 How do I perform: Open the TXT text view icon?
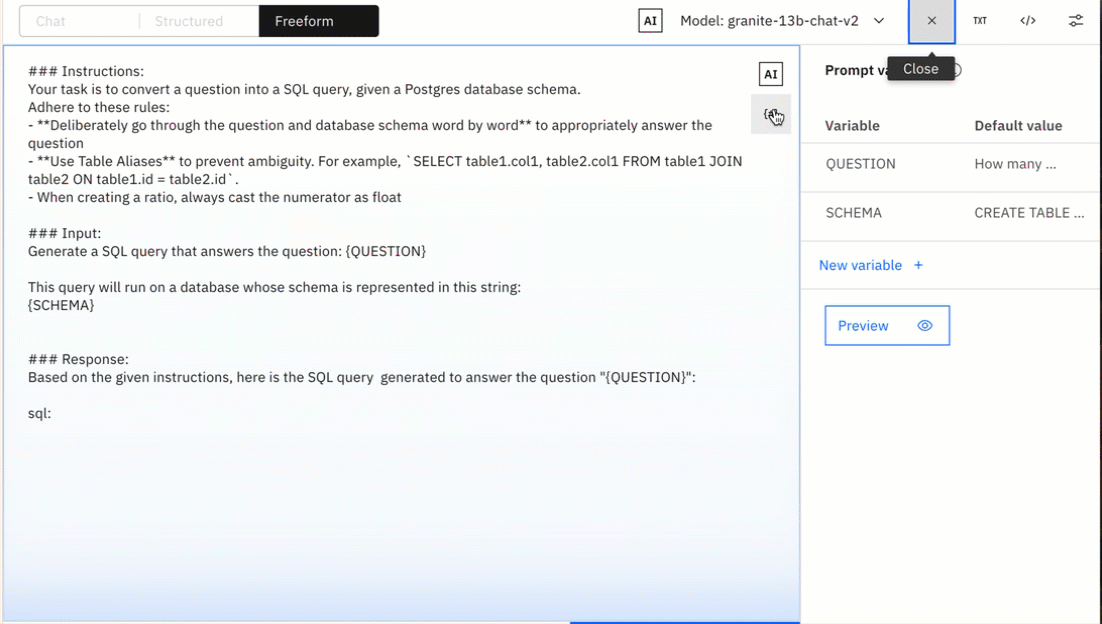[980, 21]
